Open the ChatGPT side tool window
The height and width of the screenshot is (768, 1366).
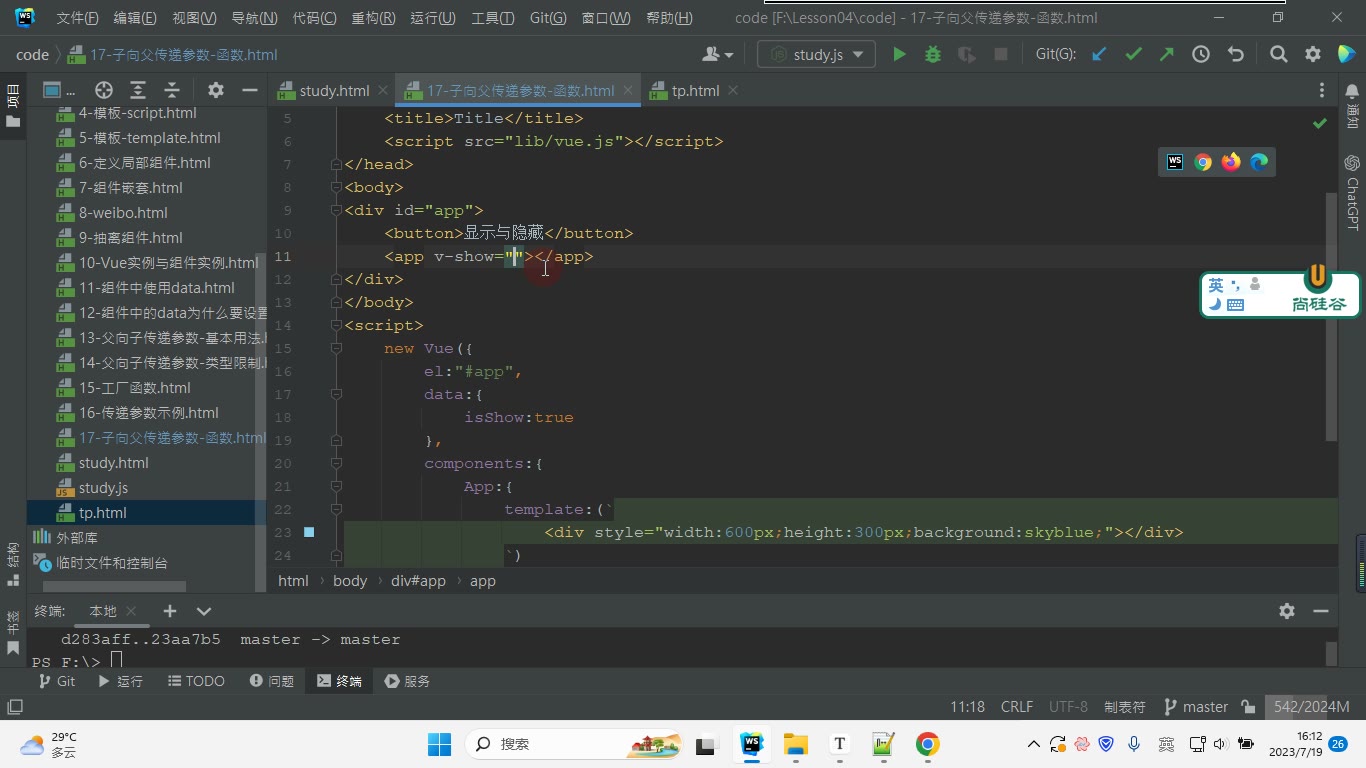(1352, 191)
